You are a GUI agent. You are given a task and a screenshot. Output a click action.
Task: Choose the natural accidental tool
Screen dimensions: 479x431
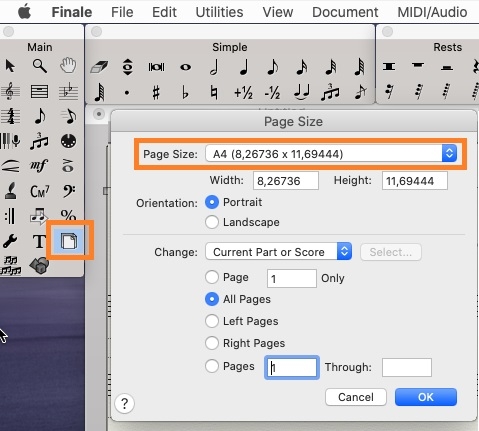click(214, 93)
